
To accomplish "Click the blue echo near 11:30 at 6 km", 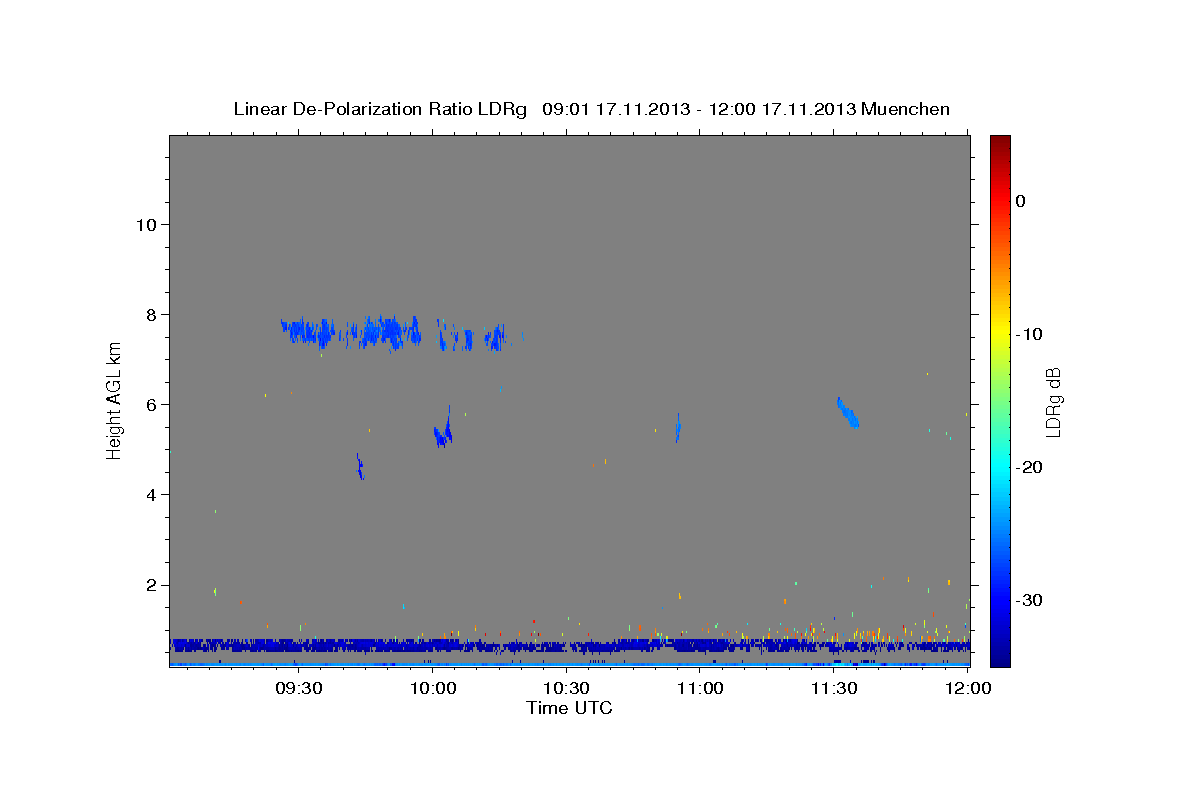I will 848,412.
